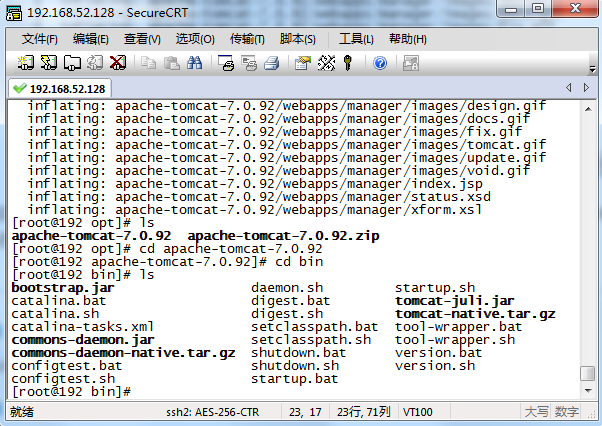Click the grayed SecureFX toolbar icon
This screenshot has width=602, height=426.
[x=410, y=63]
